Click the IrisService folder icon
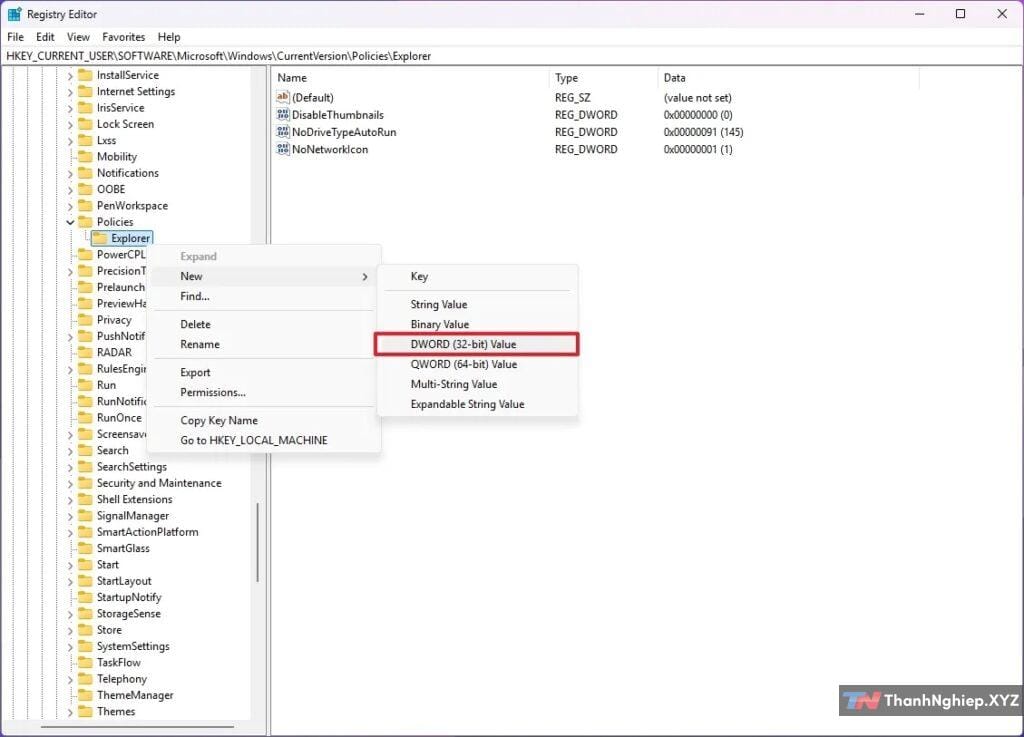This screenshot has height=737, width=1024. pyautogui.click(x=85, y=108)
